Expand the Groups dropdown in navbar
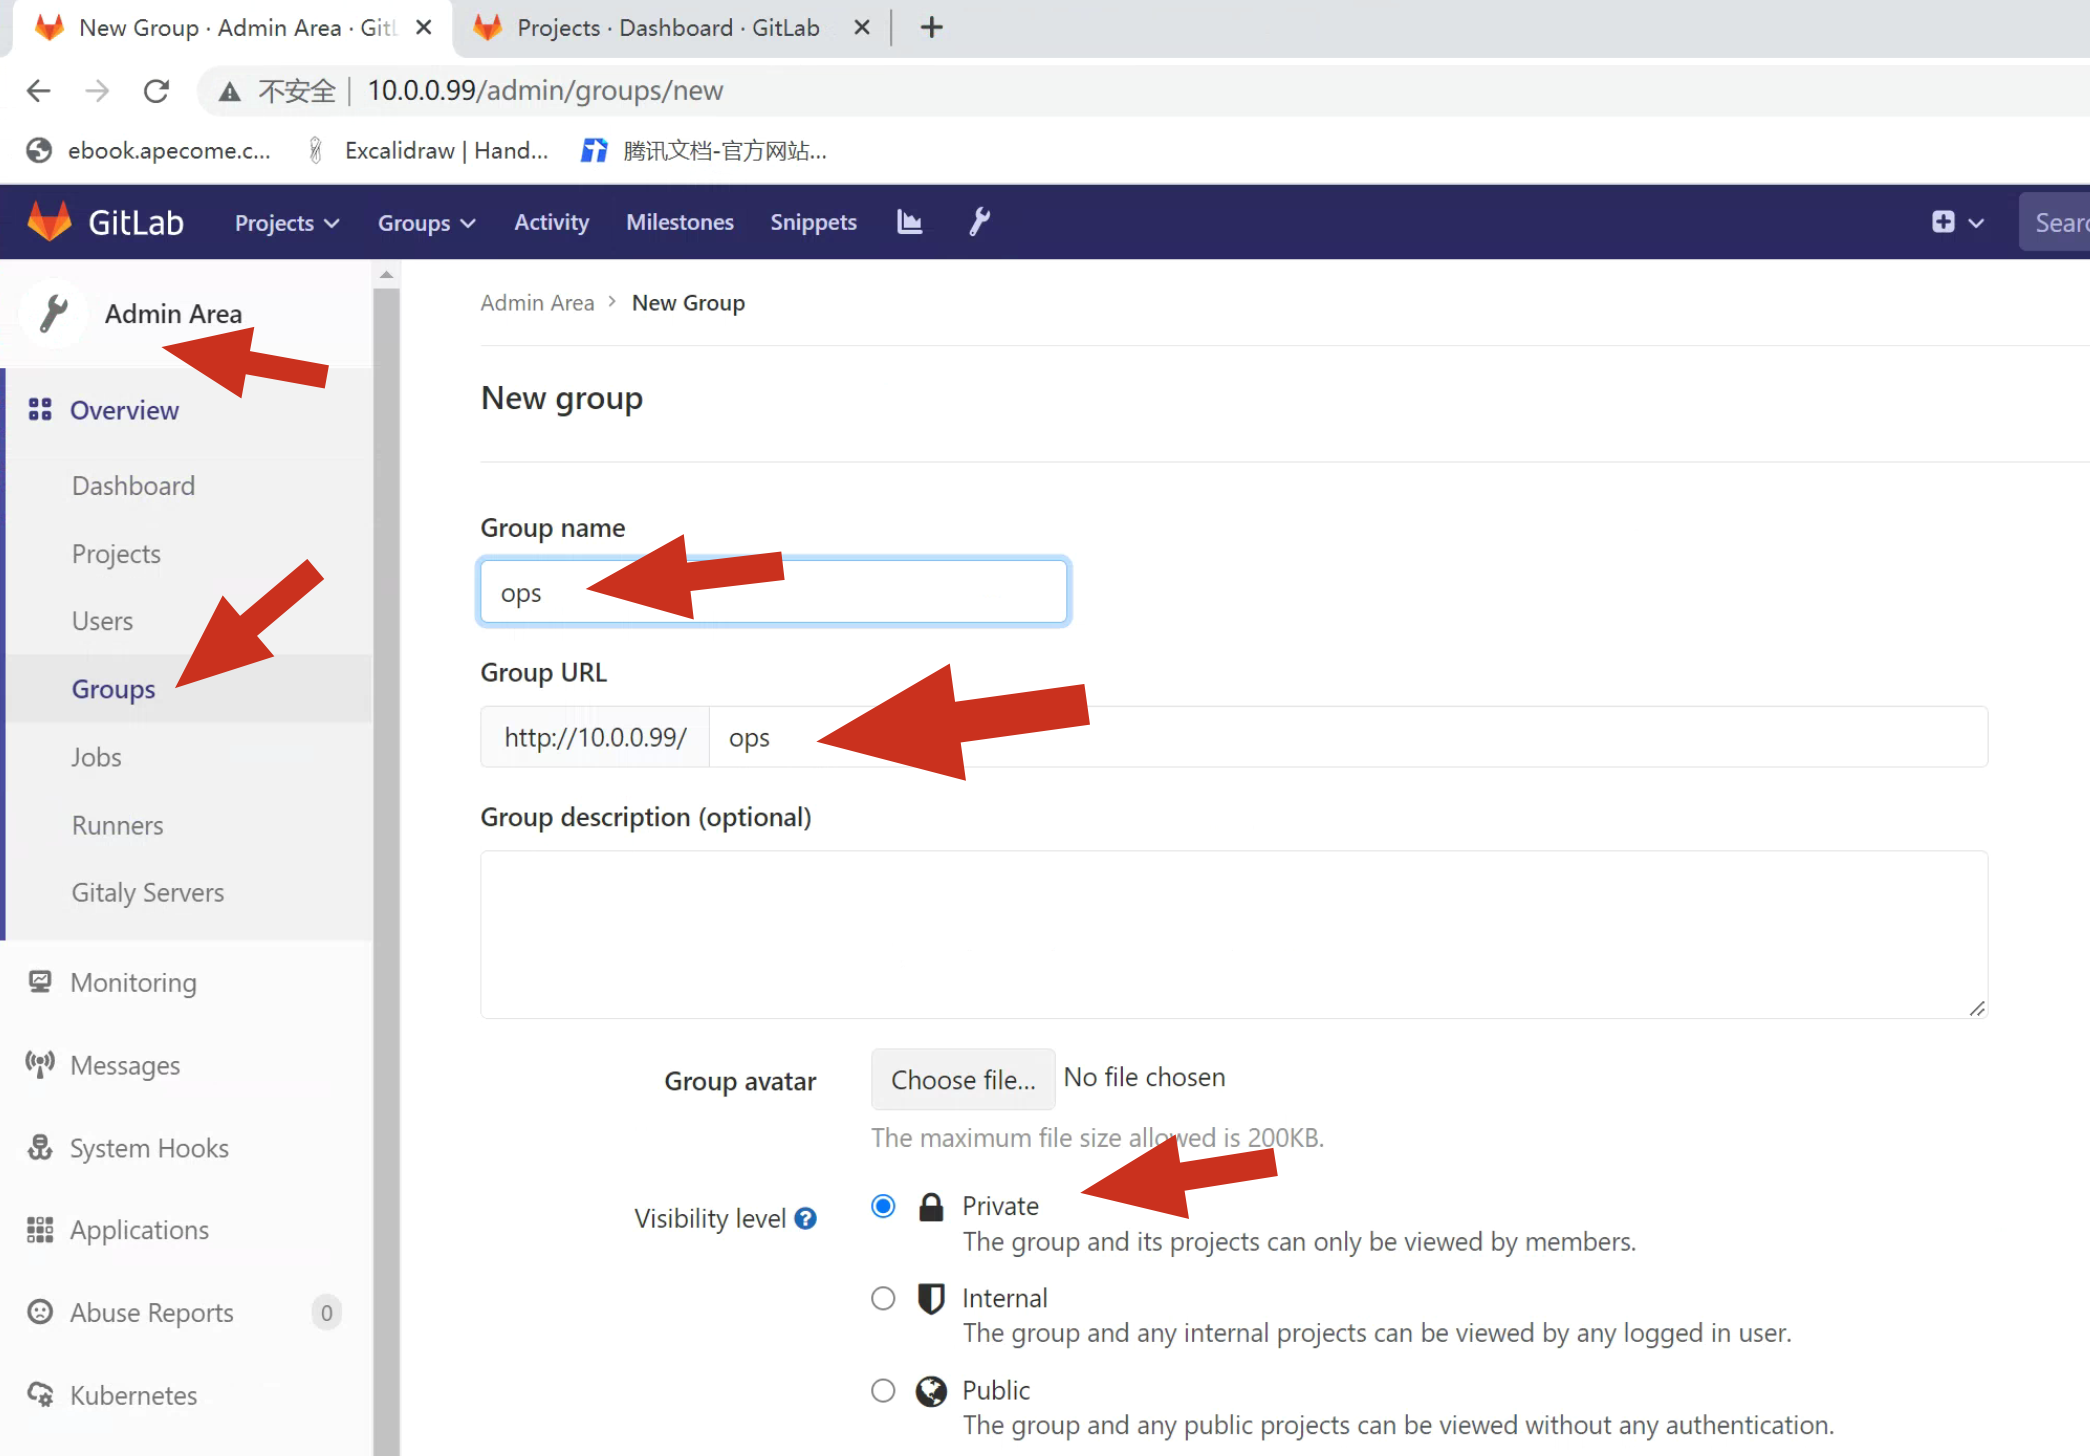The height and width of the screenshot is (1456, 2090). 425,222
